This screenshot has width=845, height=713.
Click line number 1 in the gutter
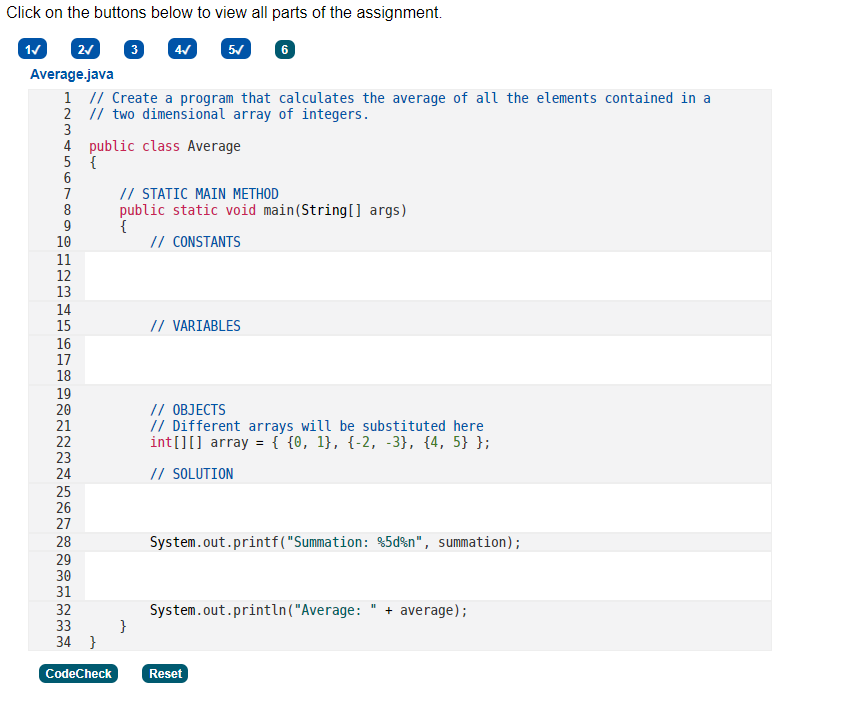pyautogui.click(x=67, y=98)
